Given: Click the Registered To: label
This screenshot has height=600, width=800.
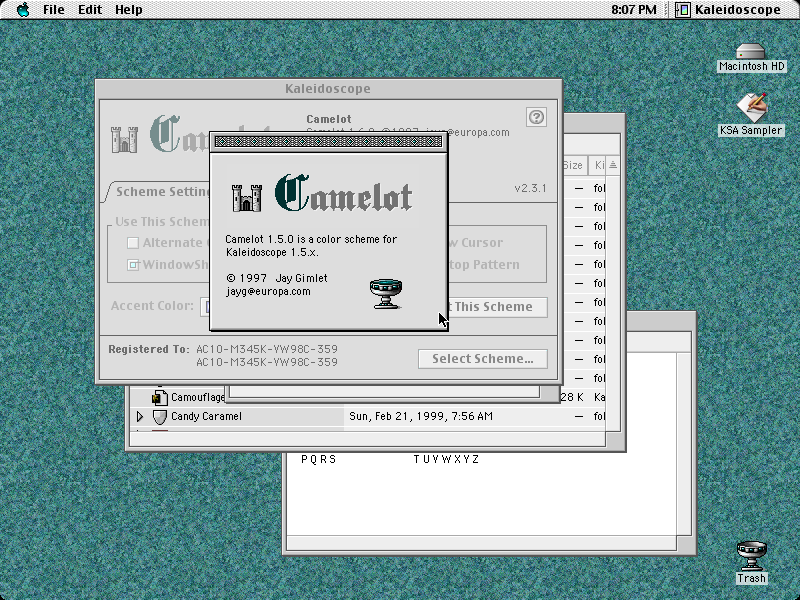Looking at the screenshot, I should click(x=148, y=349).
